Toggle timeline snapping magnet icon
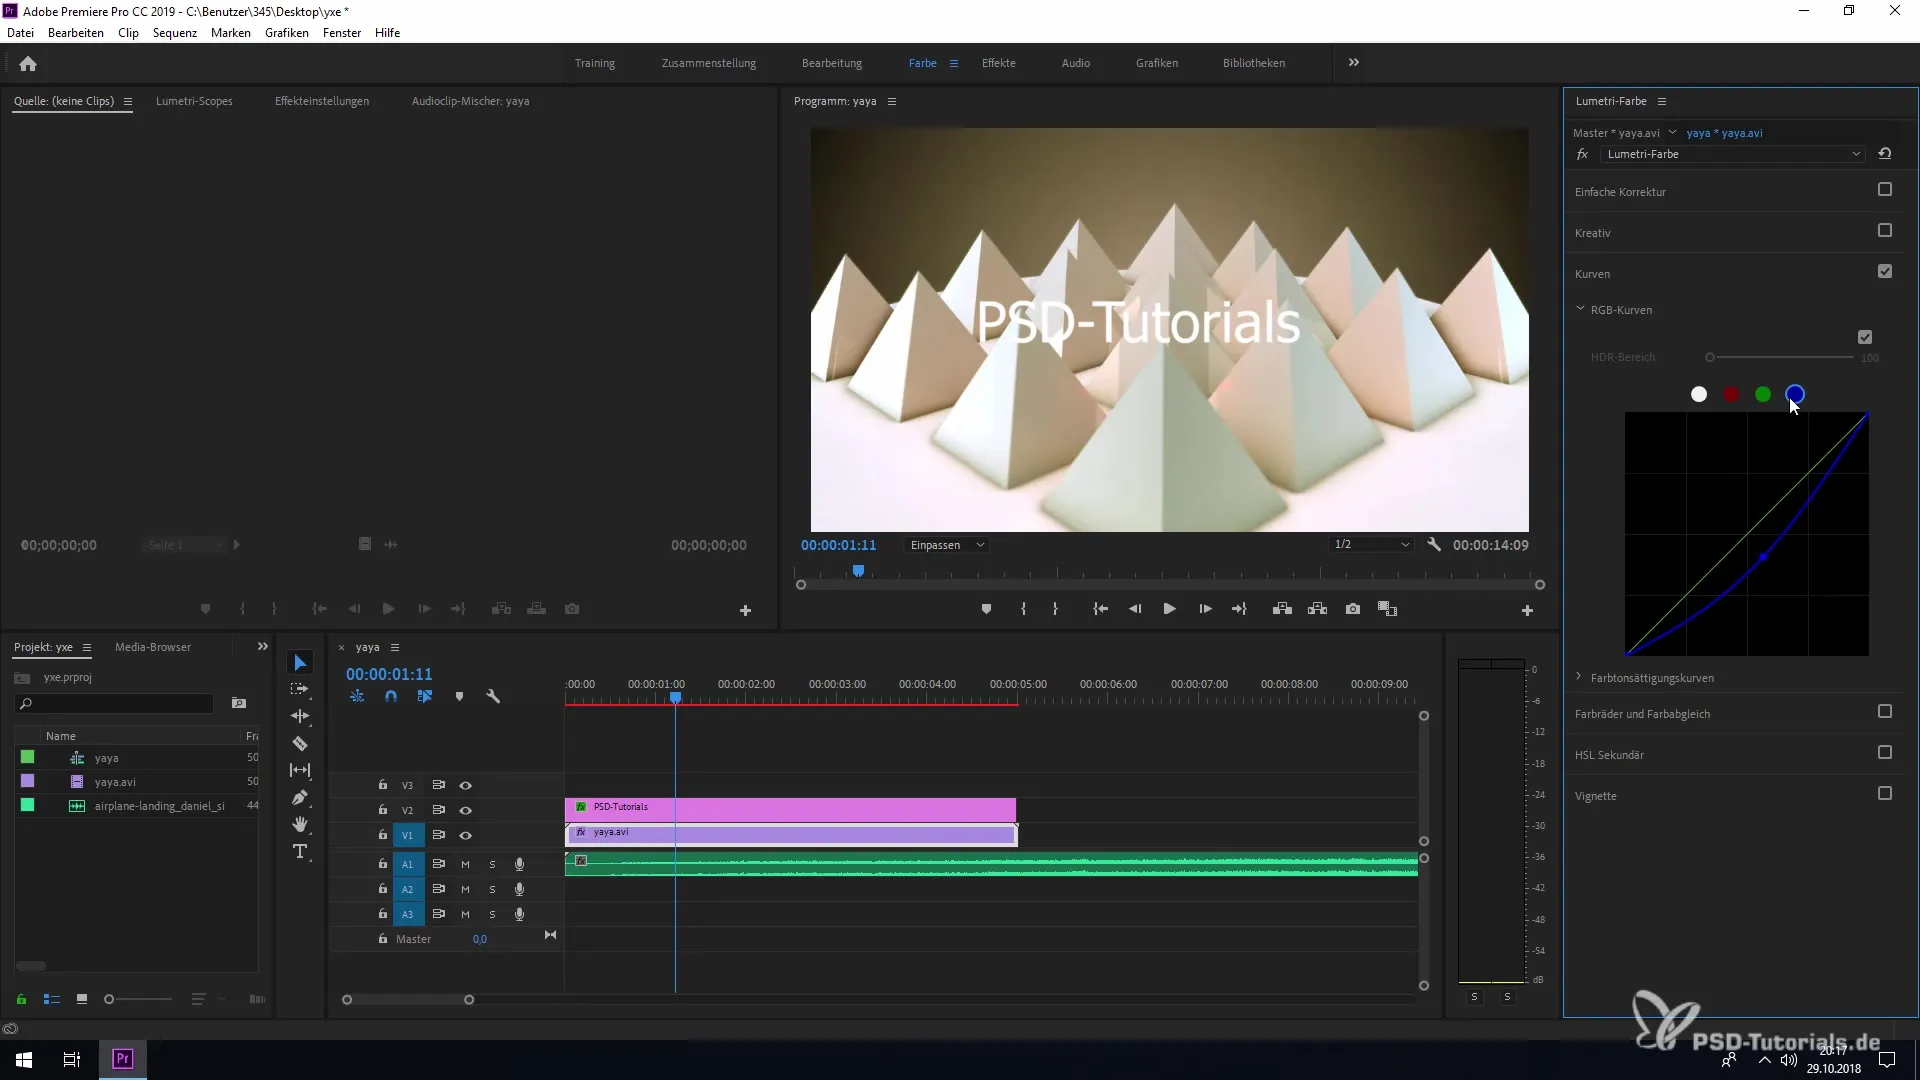1920x1080 pixels. pos(391,697)
